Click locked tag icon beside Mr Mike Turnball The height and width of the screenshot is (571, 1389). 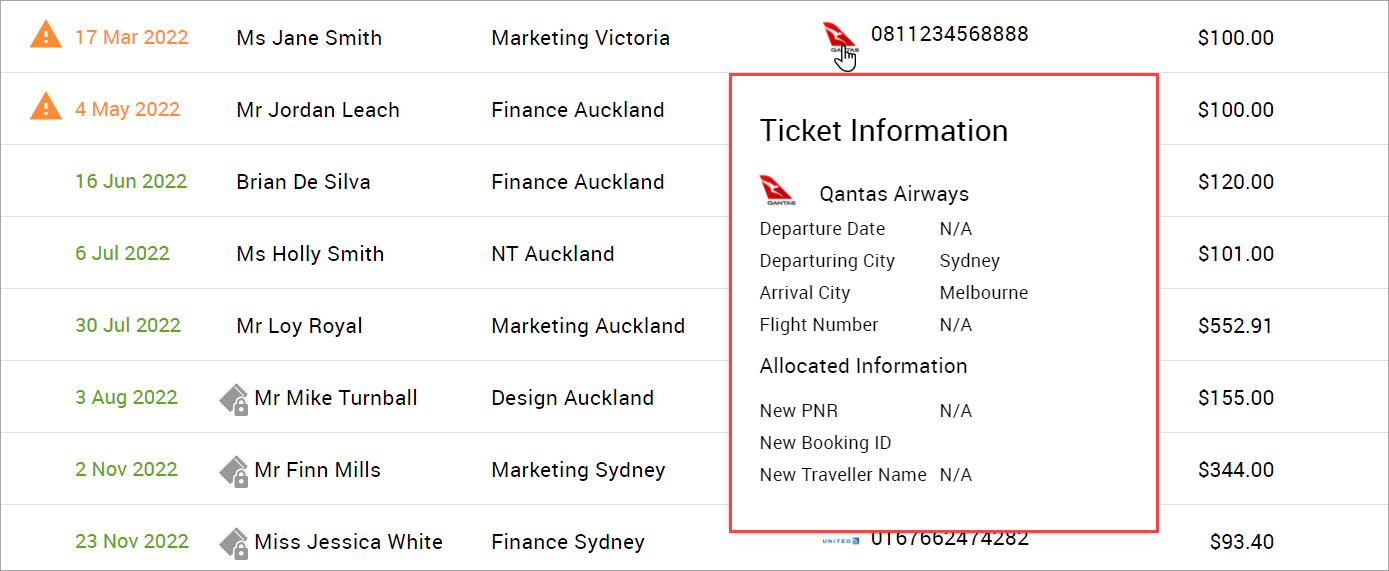pyautogui.click(x=233, y=399)
